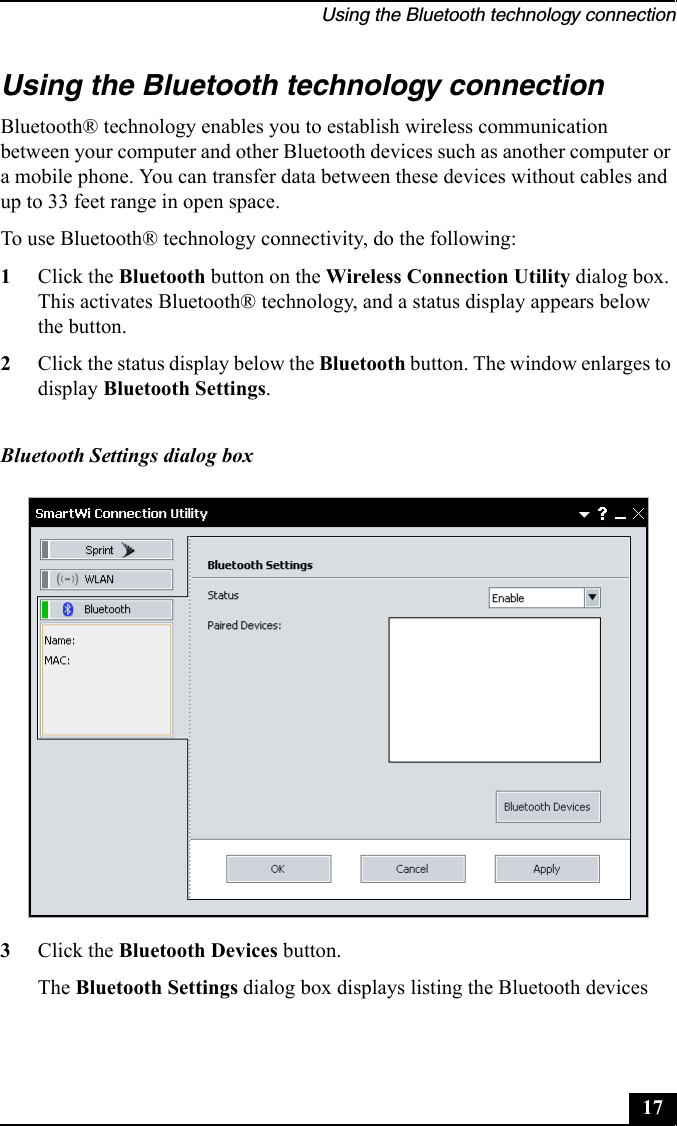Click the question mark help icon
The image size is (677, 1126).
click(602, 513)
